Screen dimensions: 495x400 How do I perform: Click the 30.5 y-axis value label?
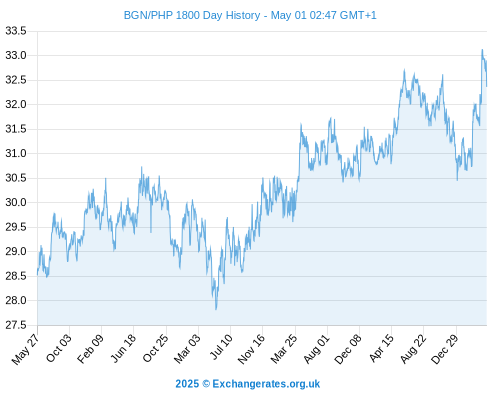click(16, 178)
